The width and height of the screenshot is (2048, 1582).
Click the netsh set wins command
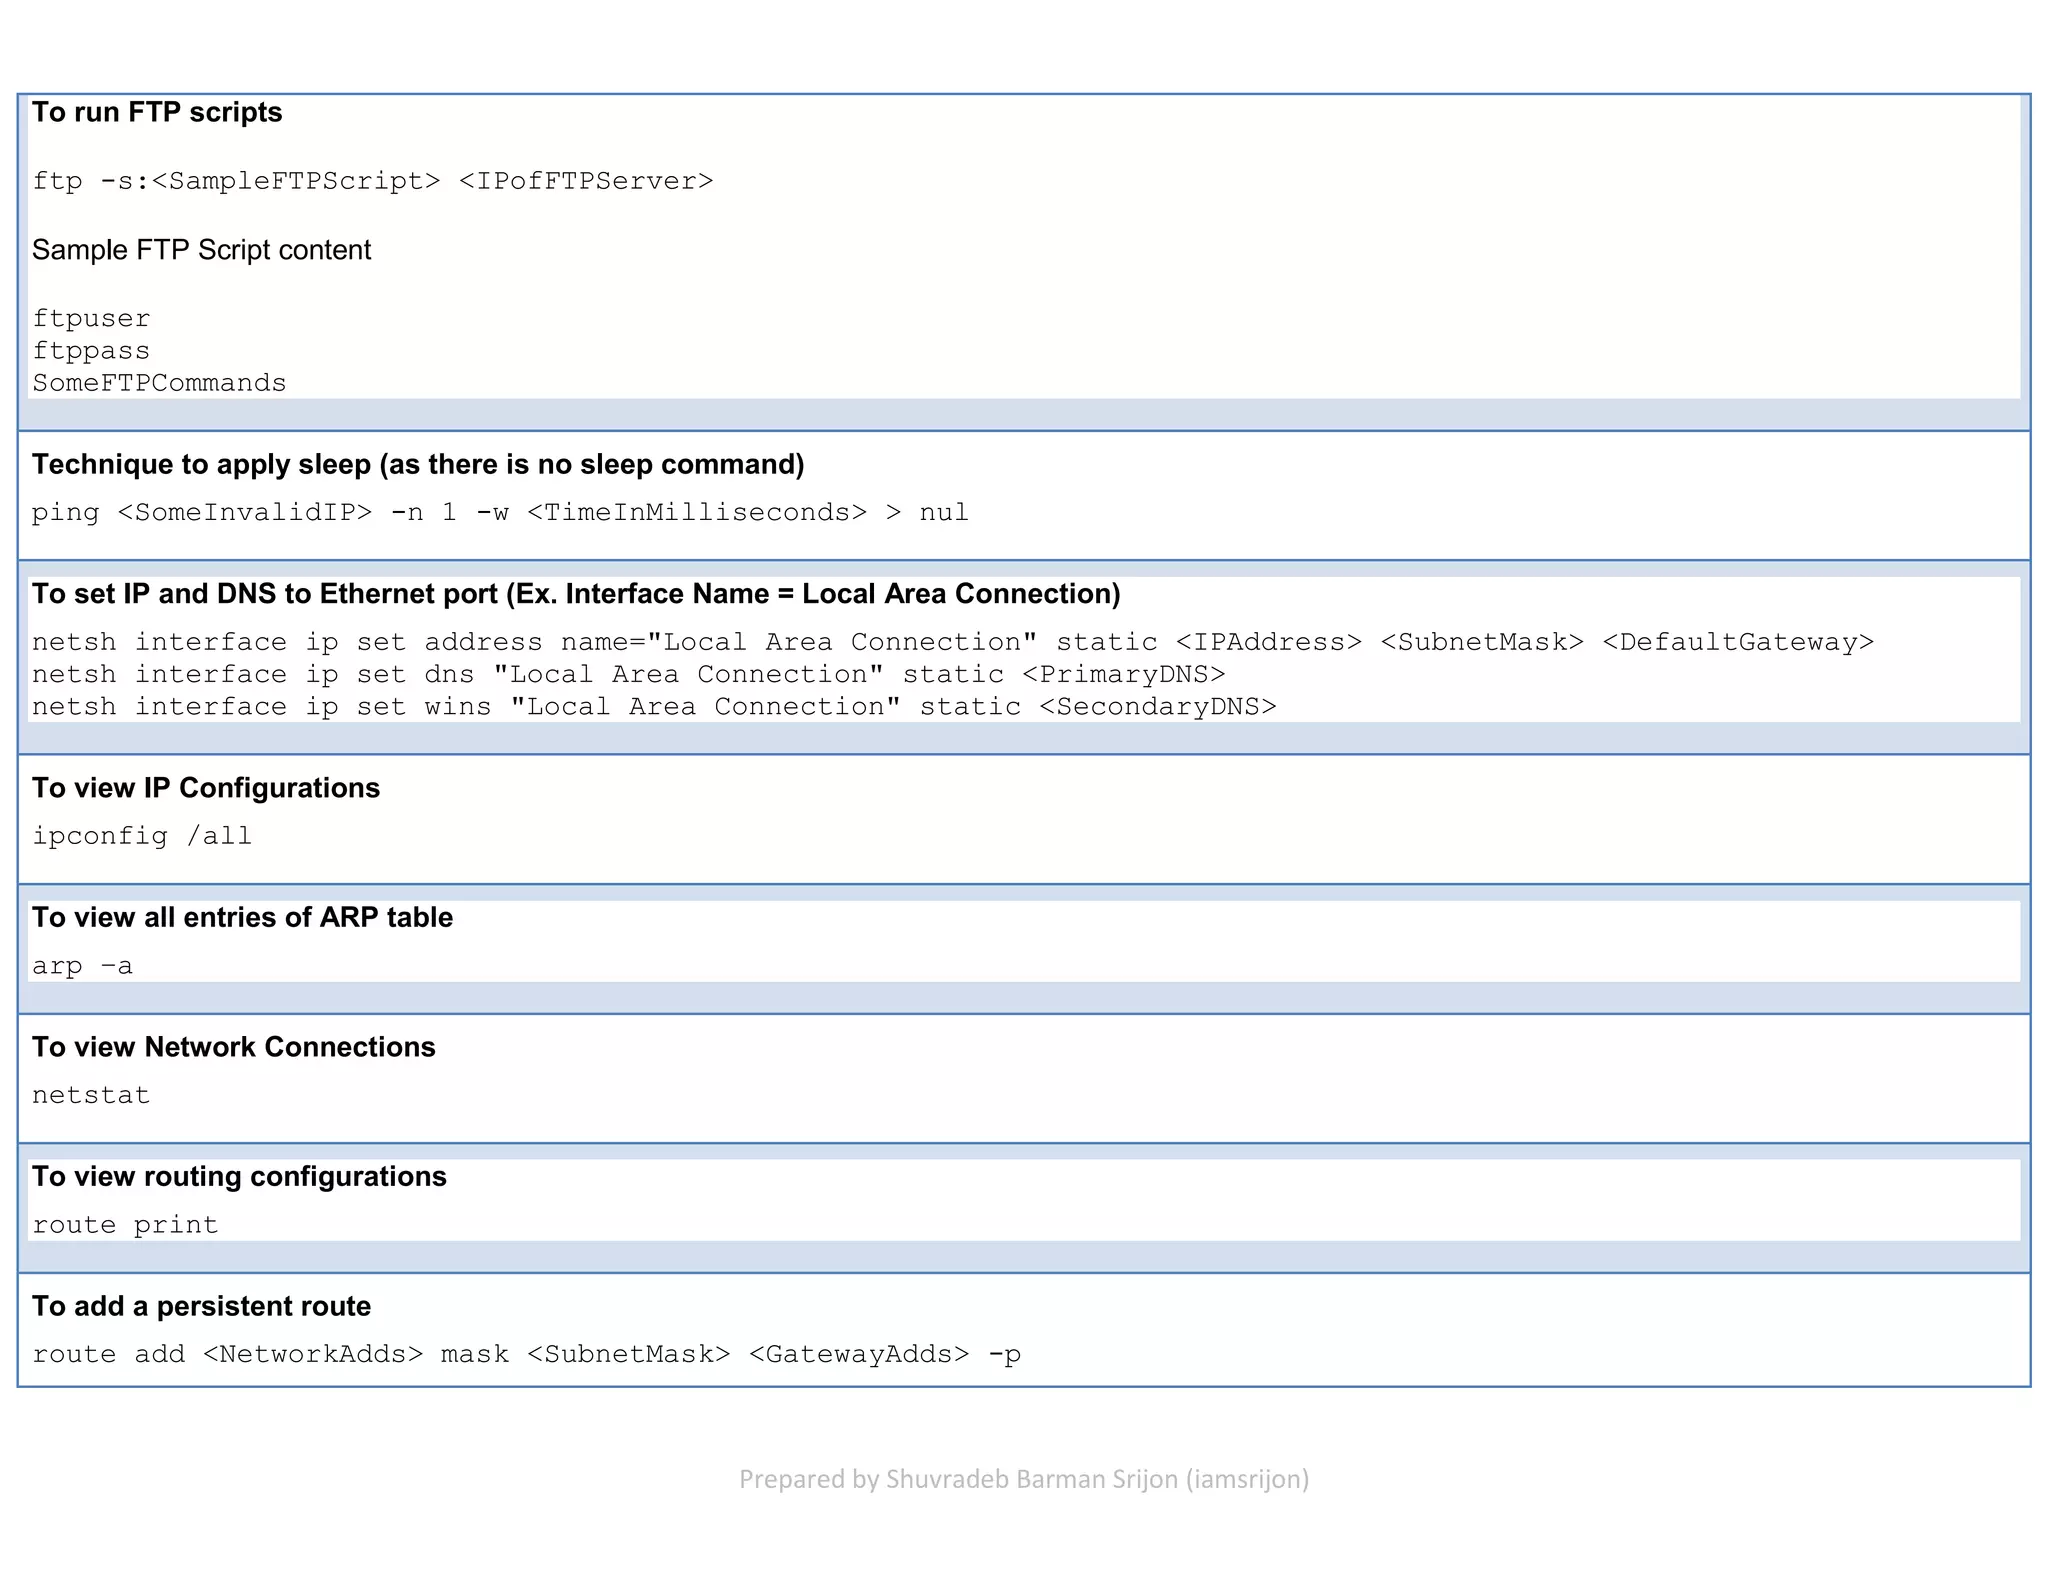pyautogui.click(x=654, y=707)
